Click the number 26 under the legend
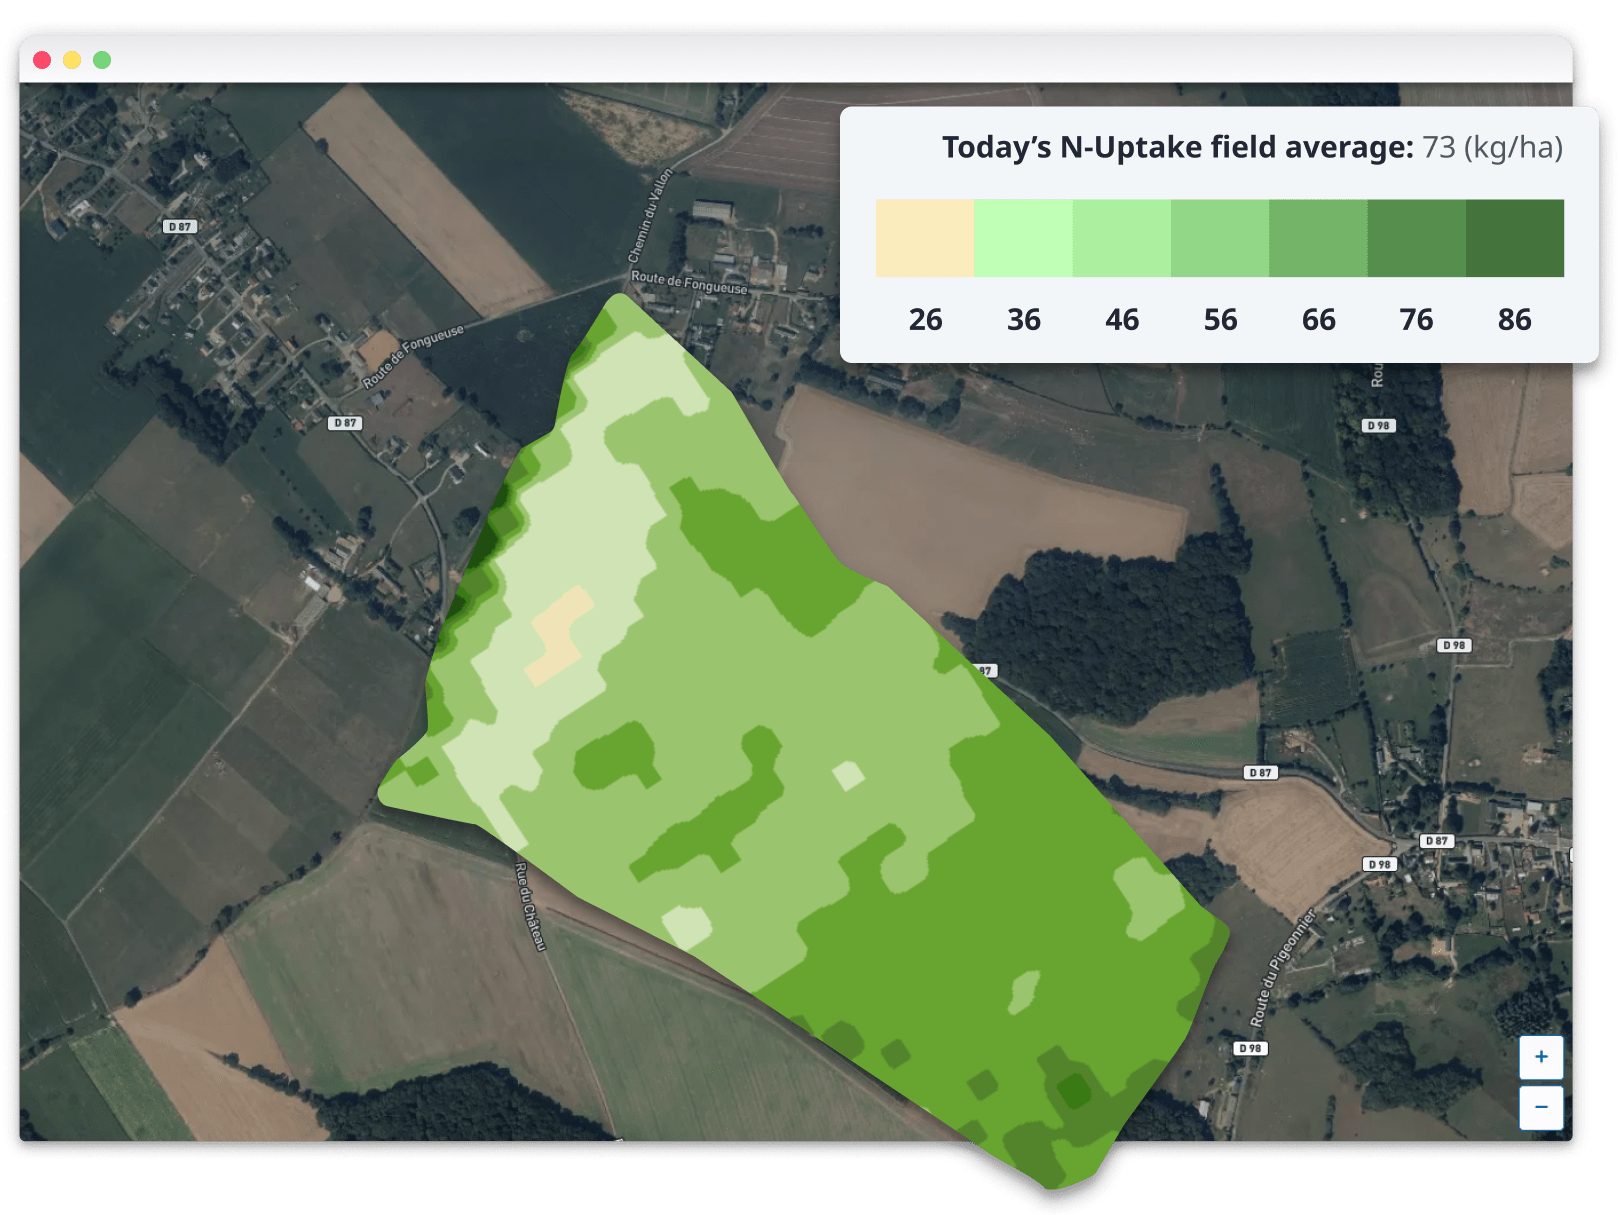 [925, 320]
